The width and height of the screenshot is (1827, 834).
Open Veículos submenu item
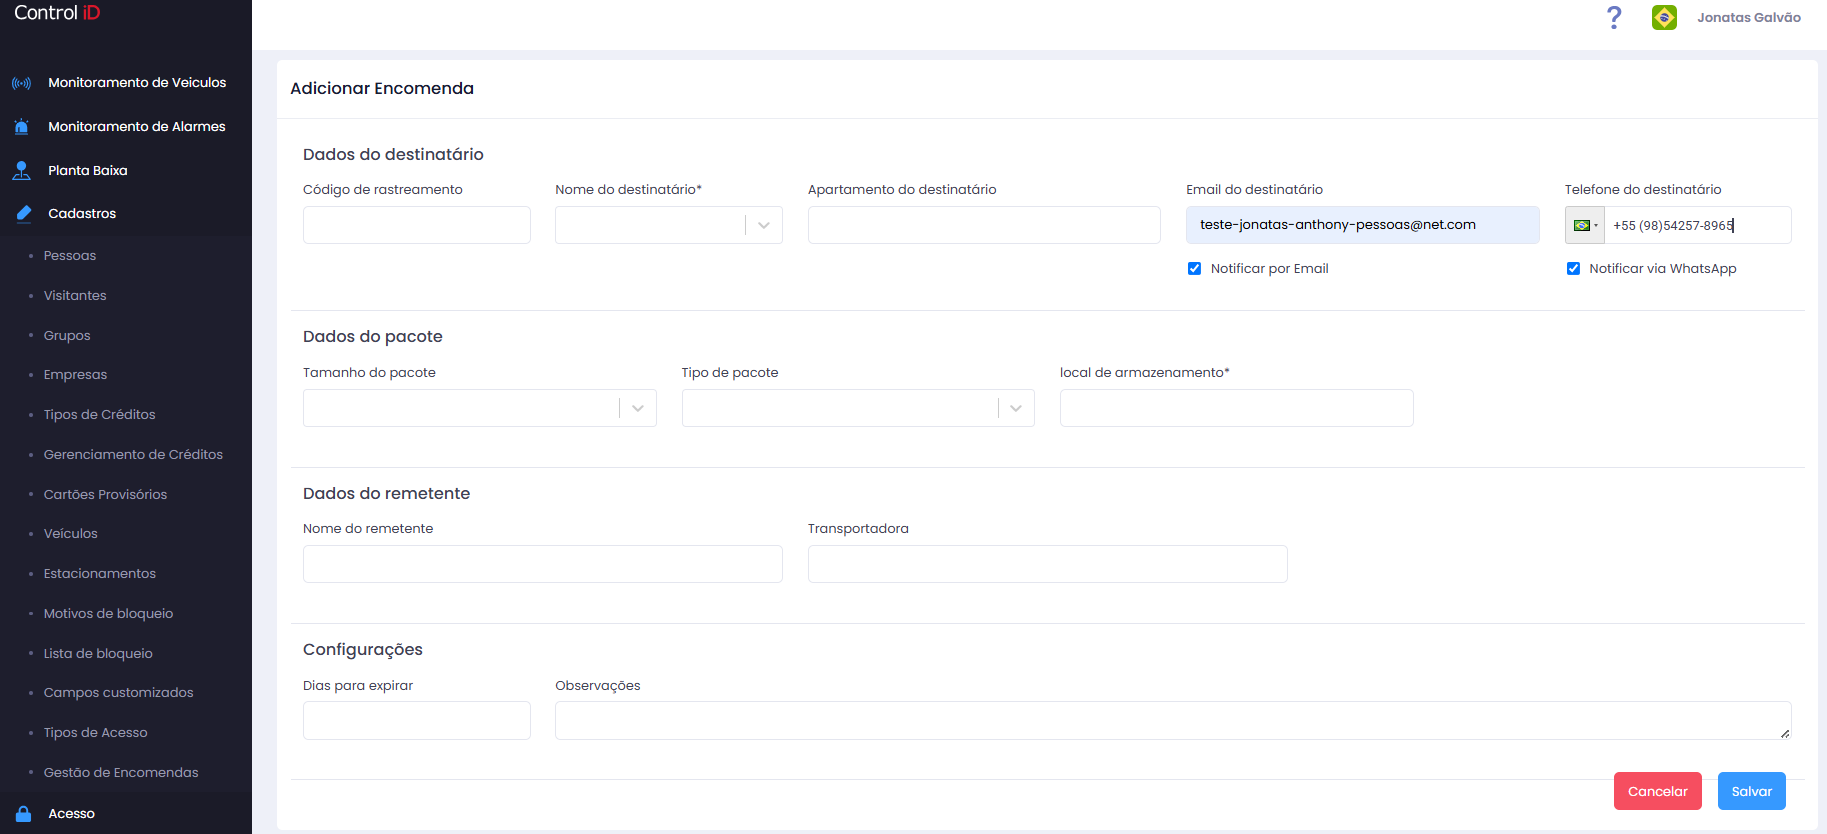(71, 534)
